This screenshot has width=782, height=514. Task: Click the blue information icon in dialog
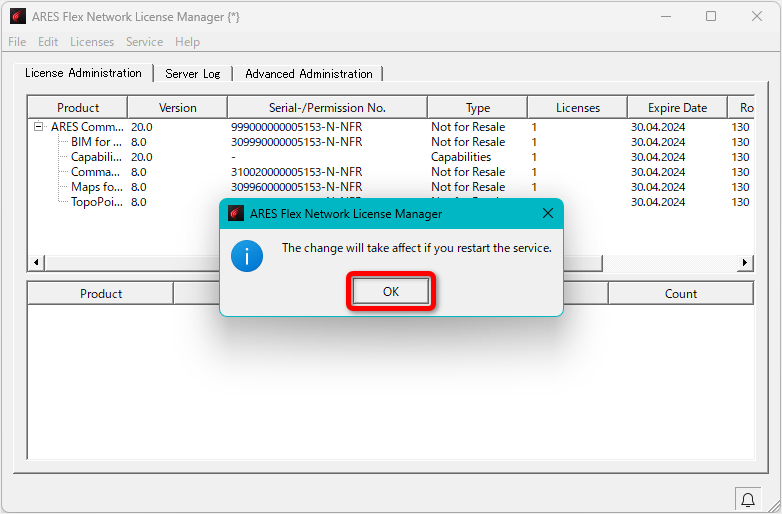click(x=247, y=256)
